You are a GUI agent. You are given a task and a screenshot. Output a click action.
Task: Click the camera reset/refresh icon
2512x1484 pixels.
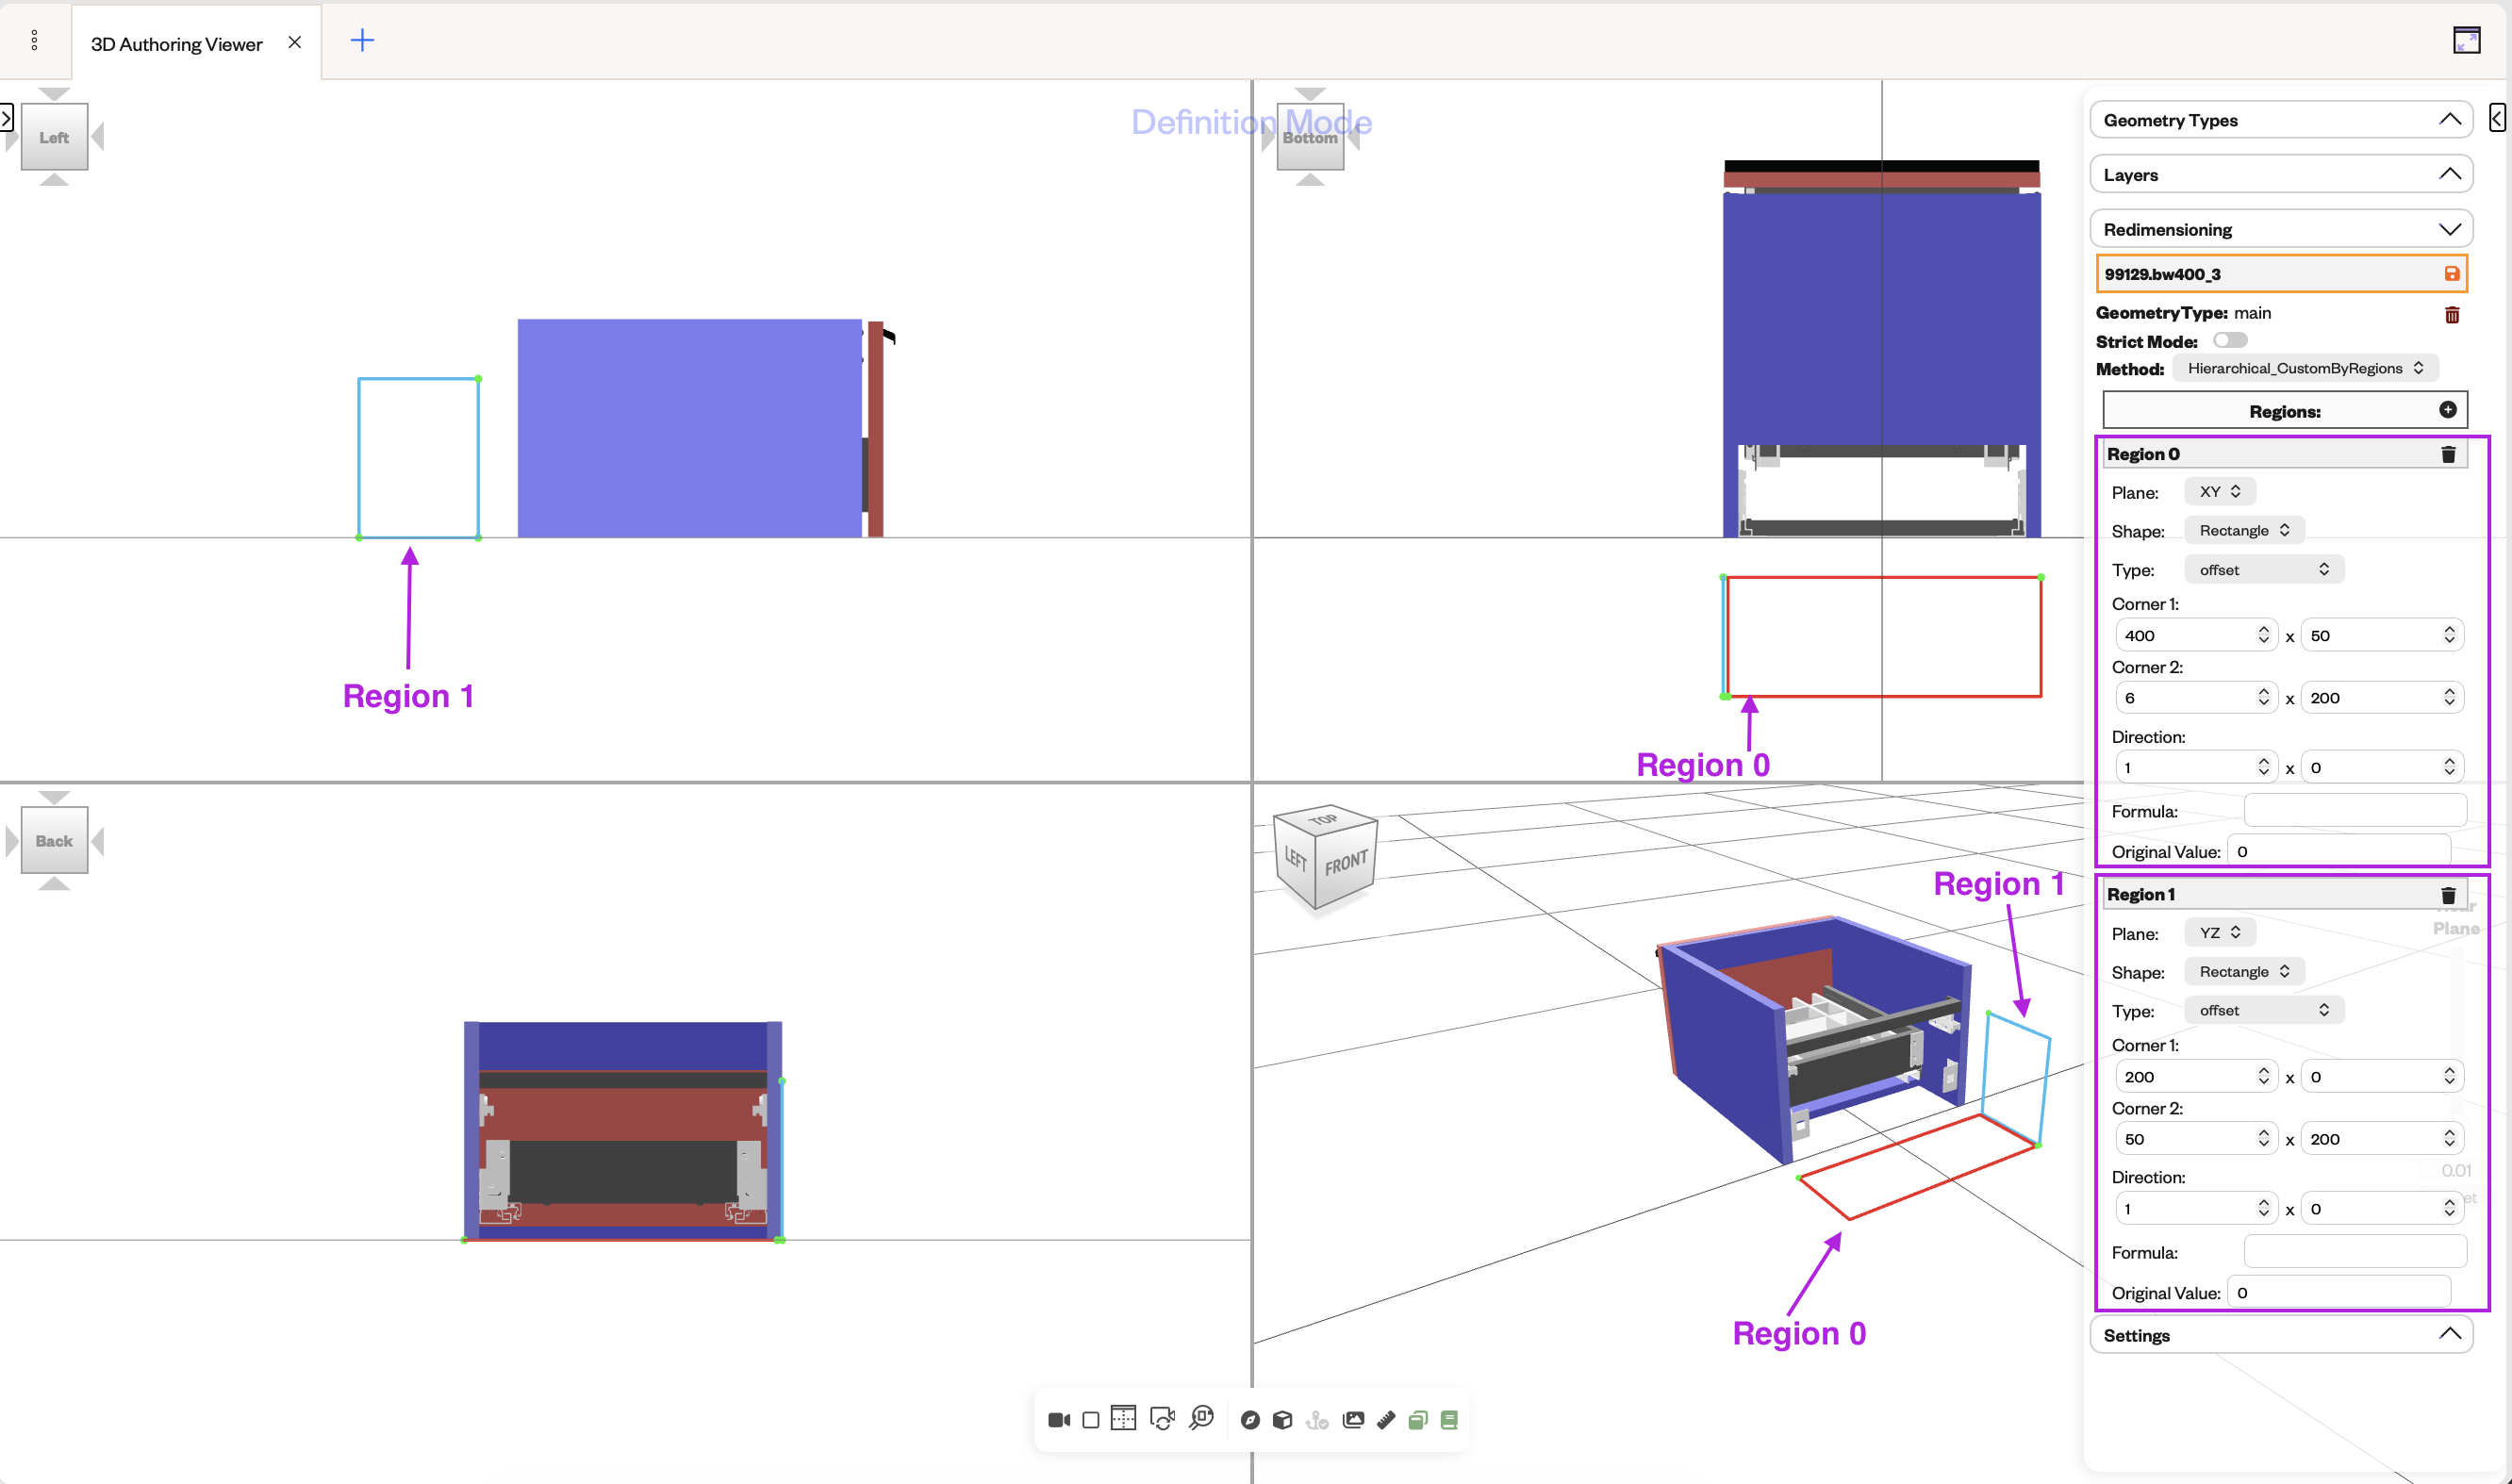coord(1162,1419)
